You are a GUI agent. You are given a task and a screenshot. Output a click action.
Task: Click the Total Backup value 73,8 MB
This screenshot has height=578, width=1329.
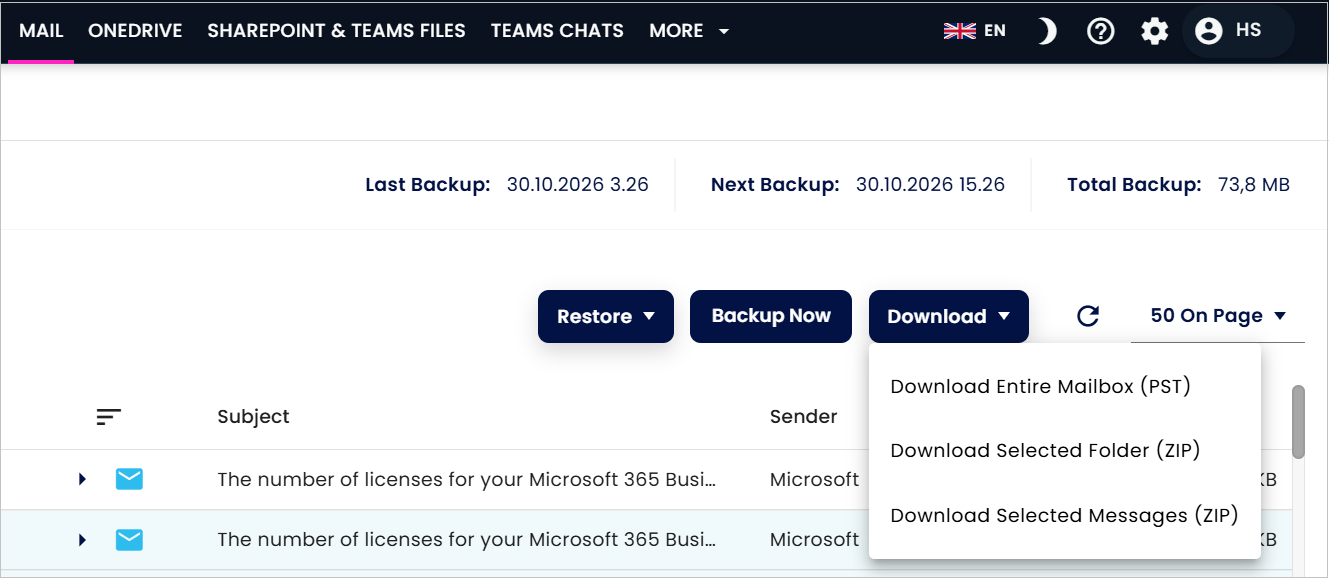(x=1253, y=185)
